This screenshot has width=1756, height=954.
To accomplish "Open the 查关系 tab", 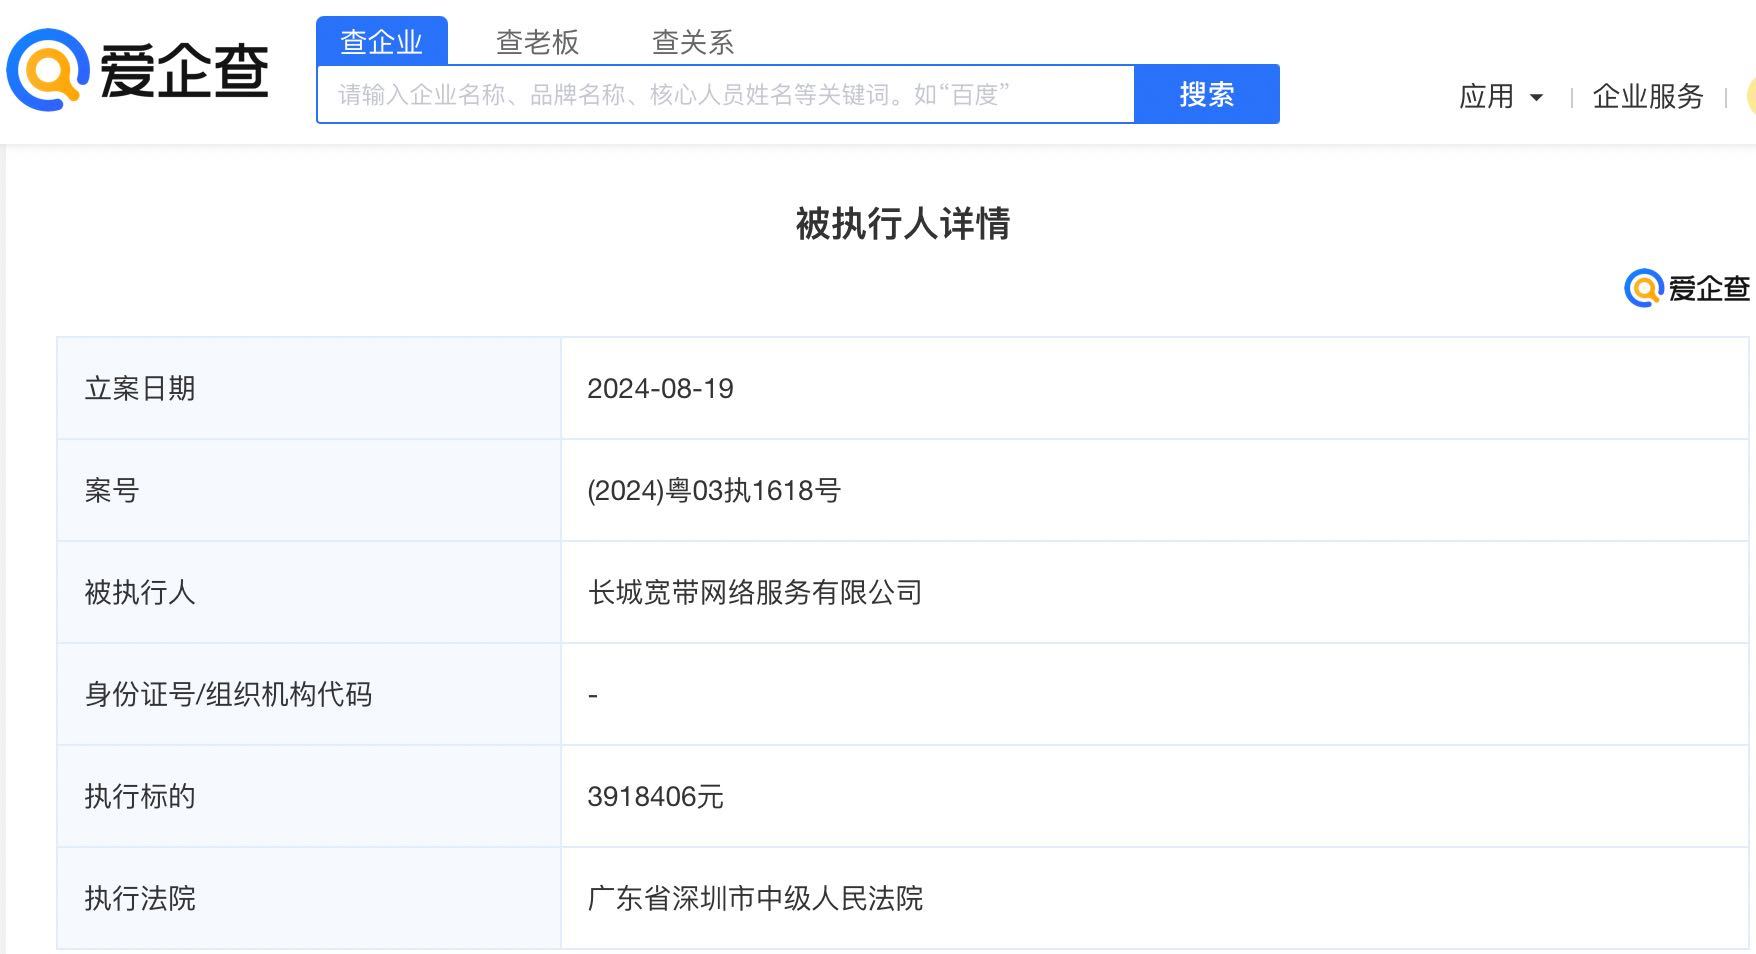I will tap(693, 42).
